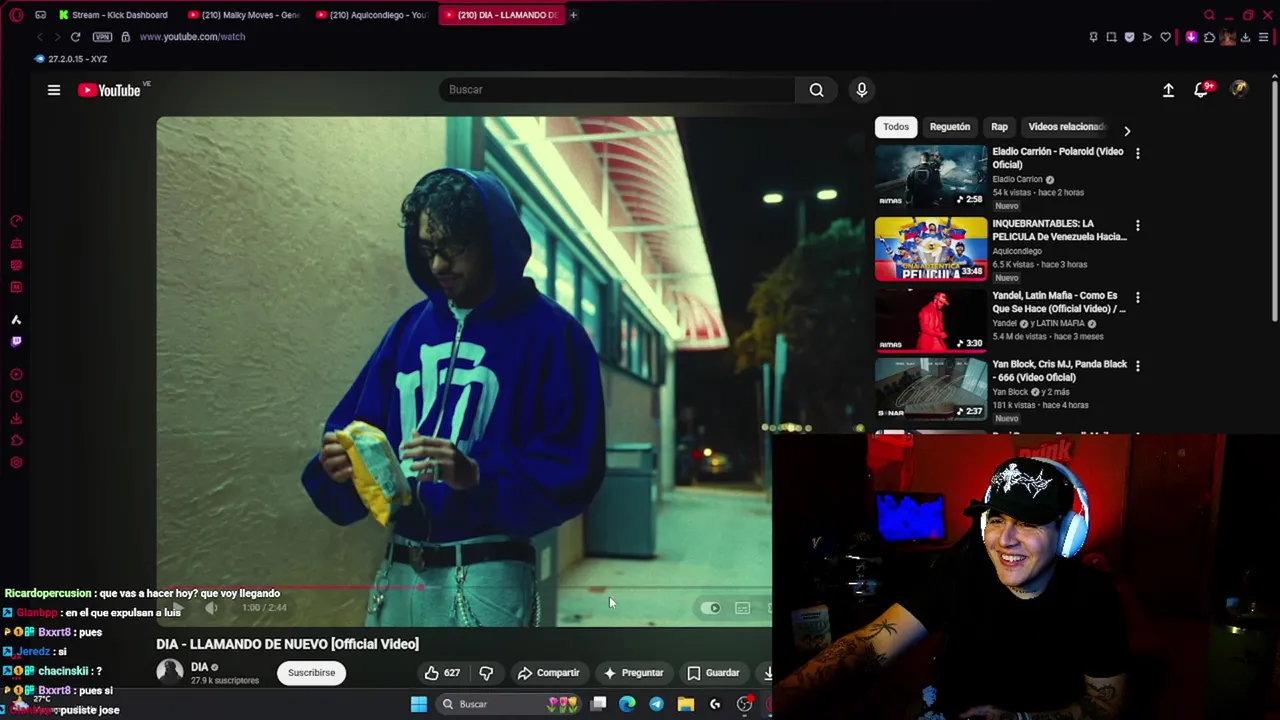
Task: Open the 27.2.0.15 - XYZ bookmark
Action: click(71, 59)
